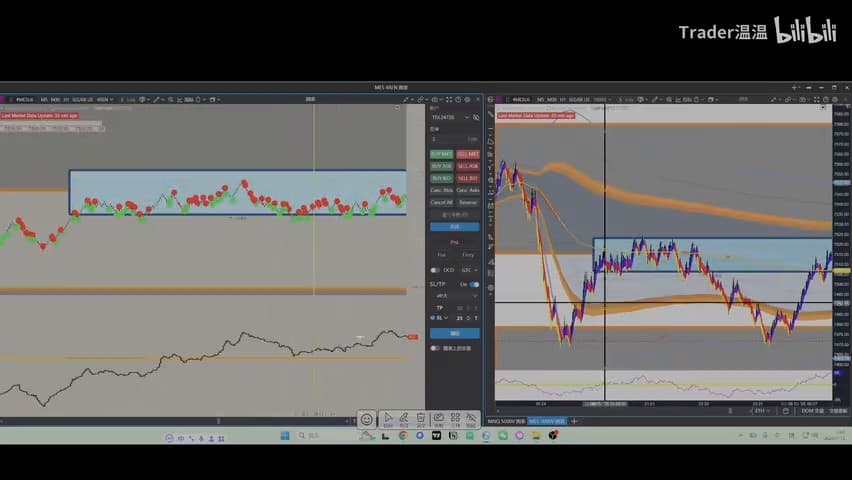Open File Explorer folder on taskbar
The height and width of the screenshot is (480, 852).
coord(536,435)
